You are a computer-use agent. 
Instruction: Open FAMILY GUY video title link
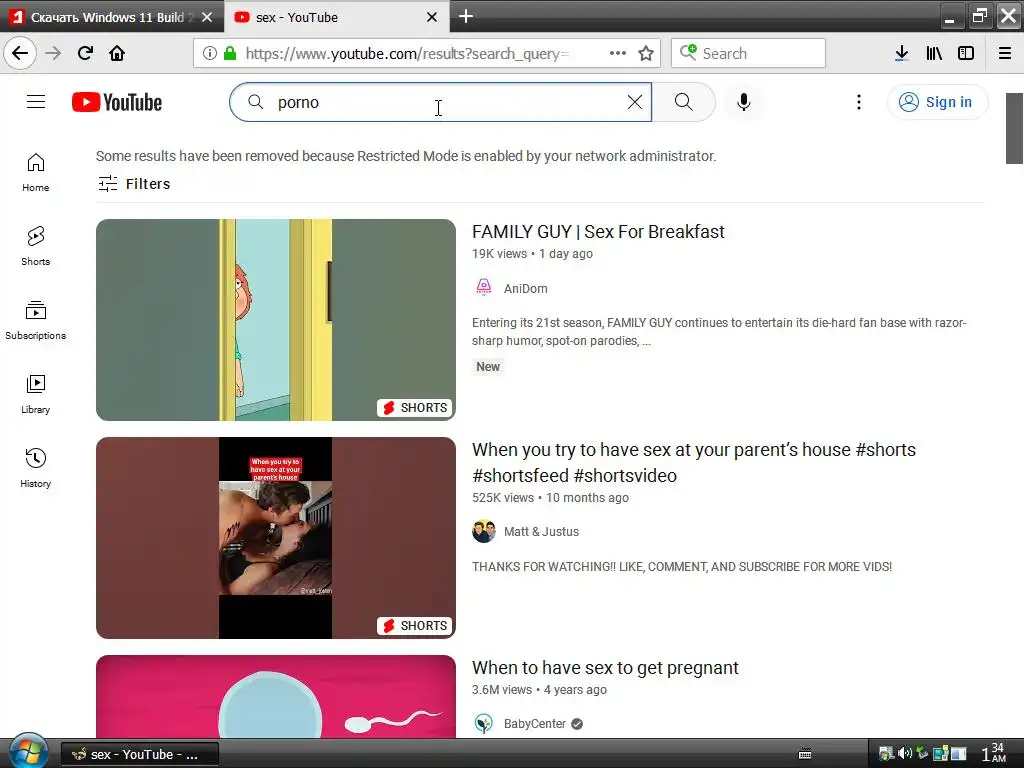tap(598, 232)
